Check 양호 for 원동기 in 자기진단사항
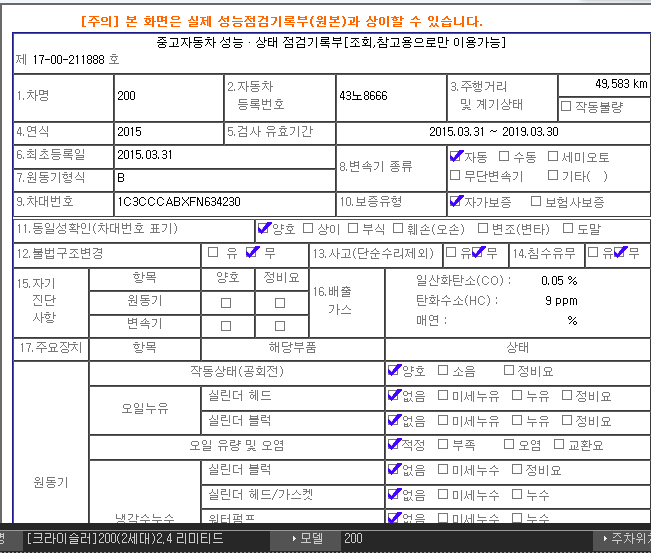 [x=225, y=302]
